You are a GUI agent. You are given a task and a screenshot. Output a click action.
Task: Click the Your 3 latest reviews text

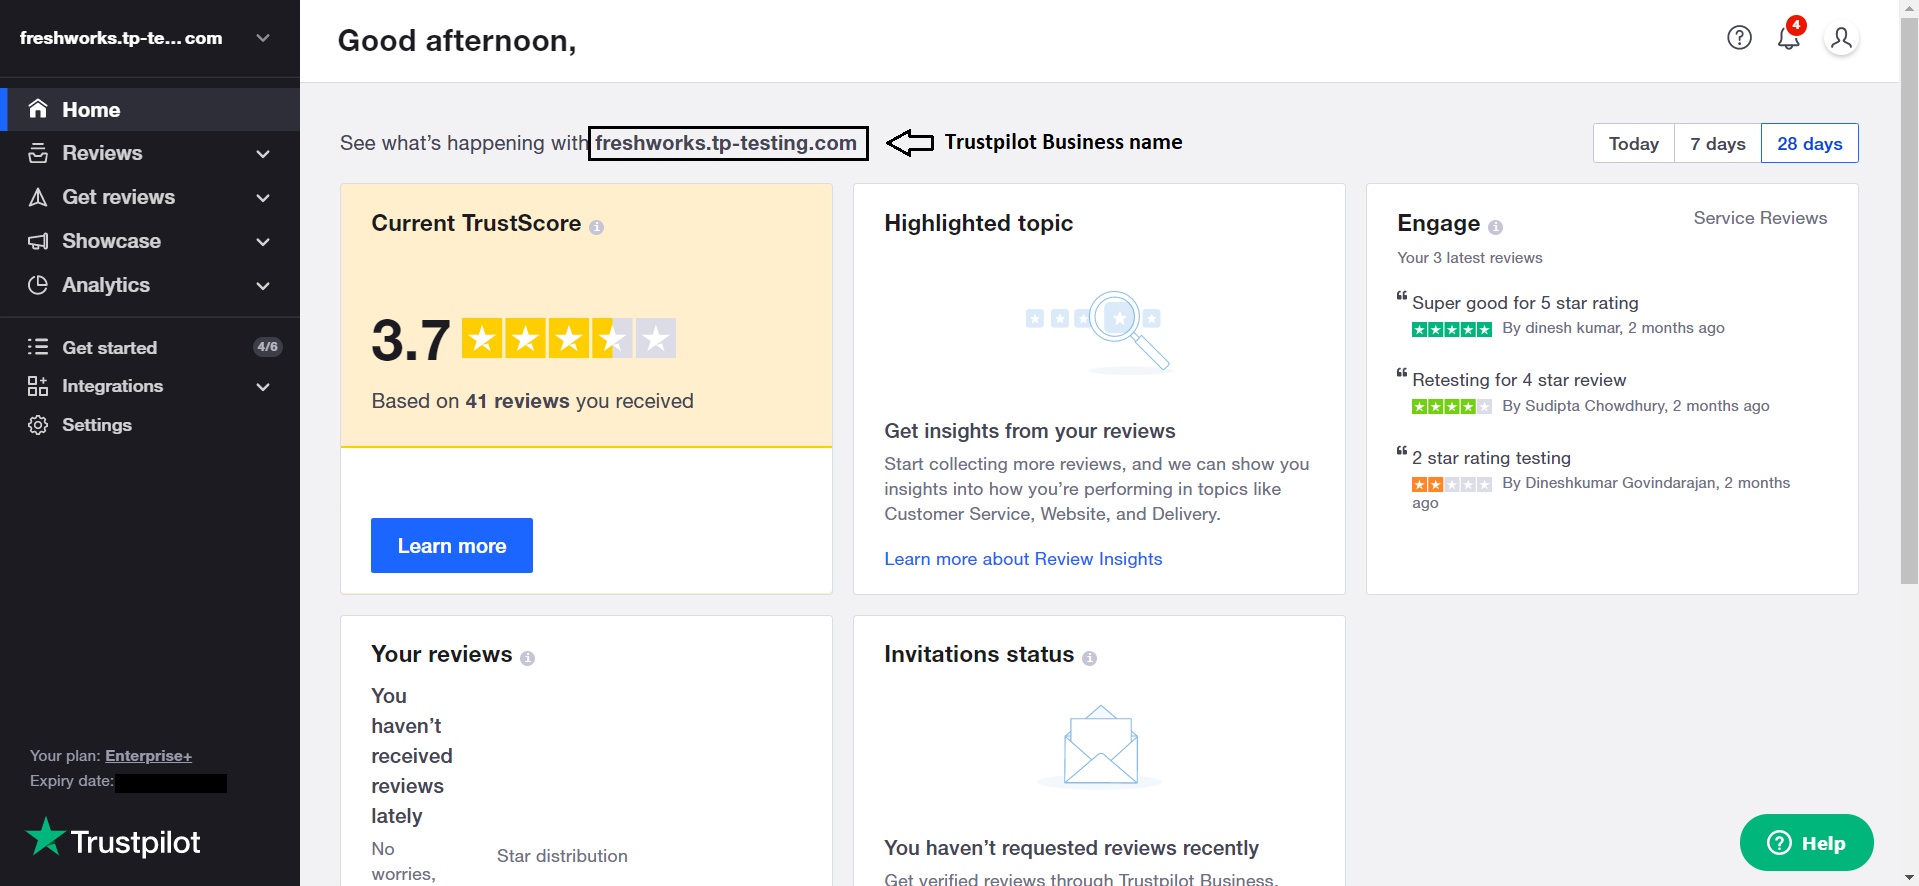pos(1469,258)
